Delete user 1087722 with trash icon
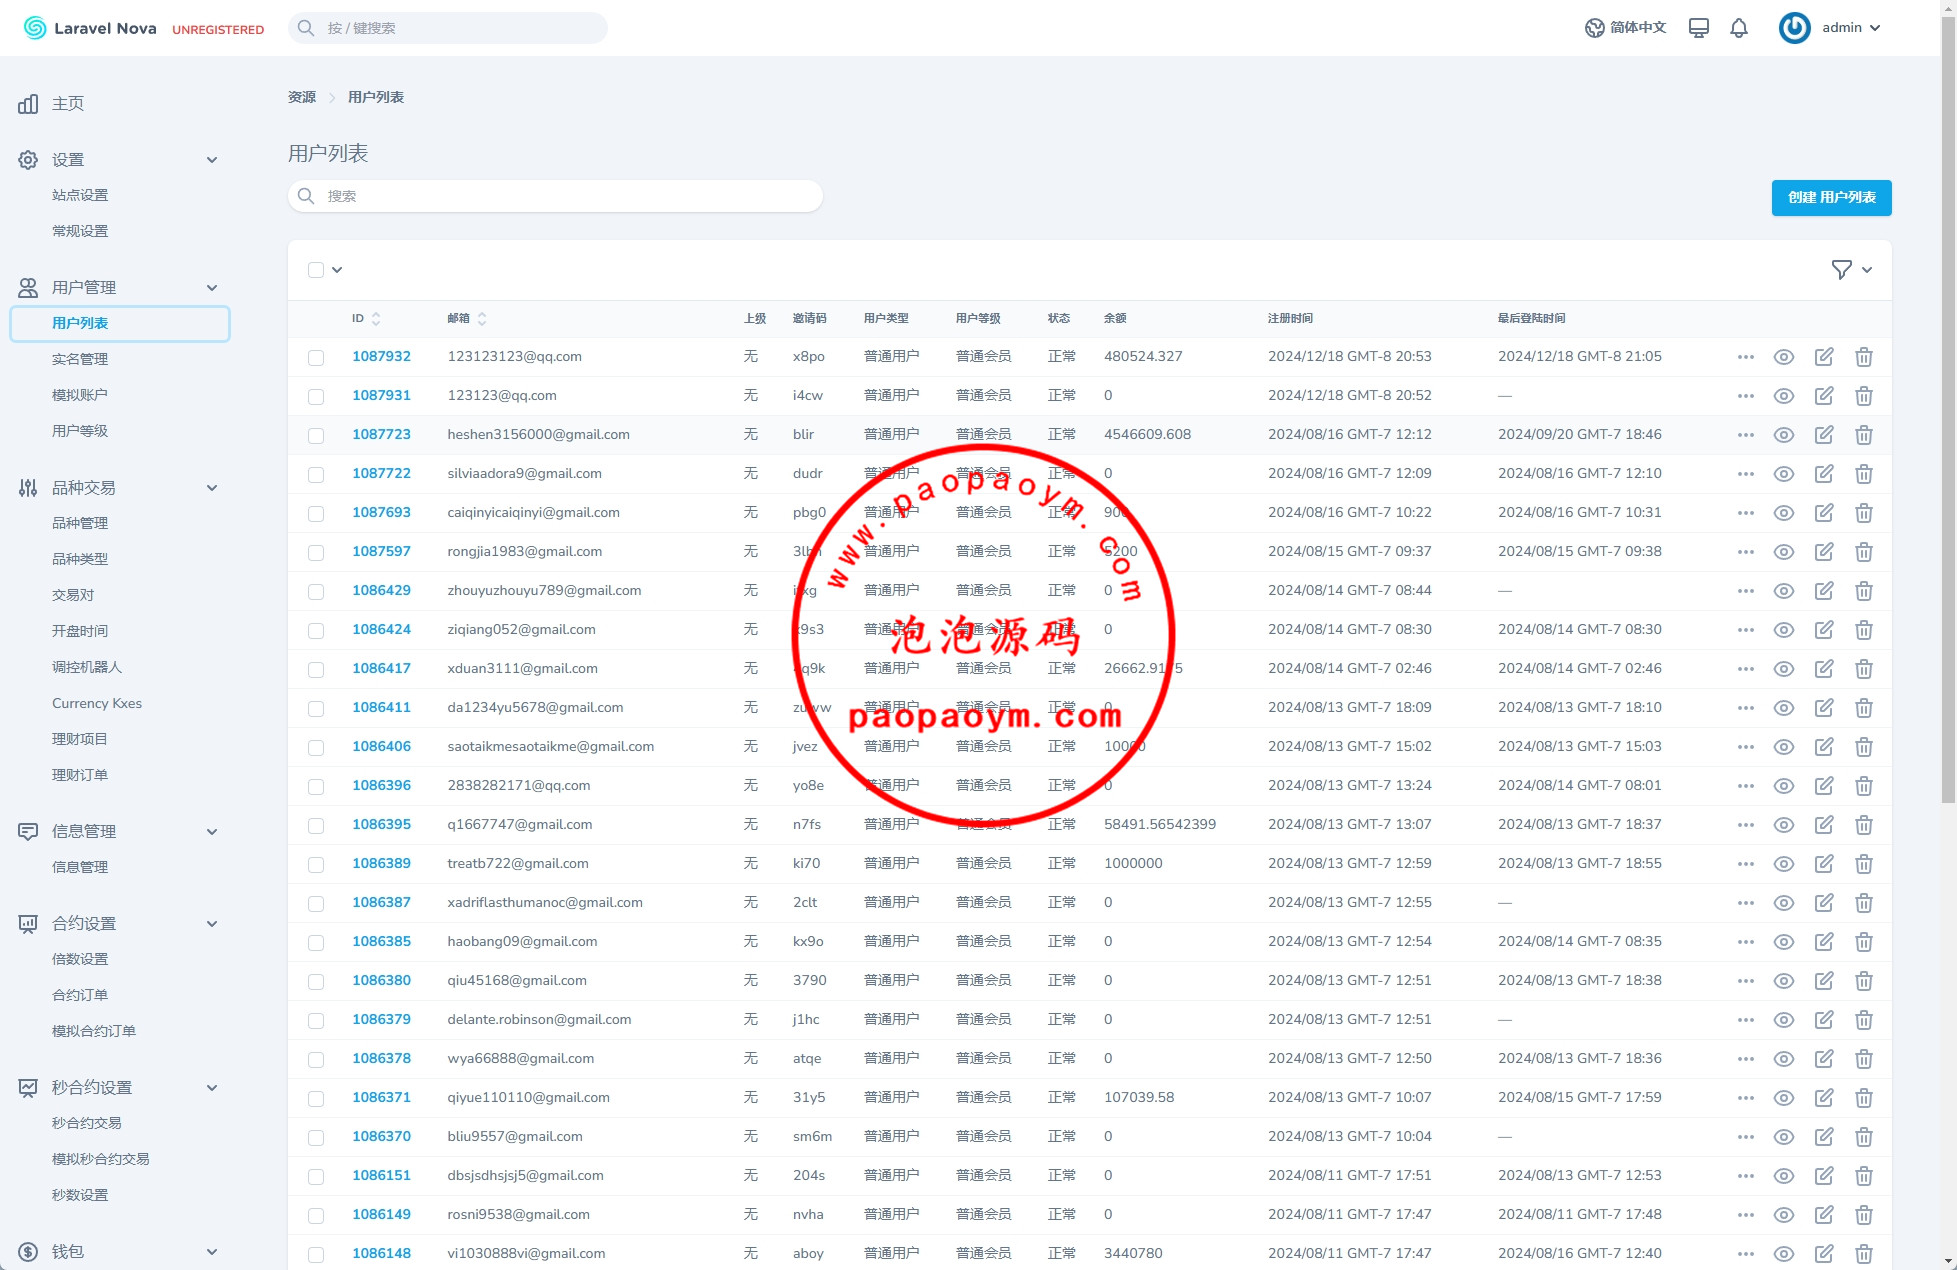This screenshot has width=1957, height=1270. (1864, 474)
